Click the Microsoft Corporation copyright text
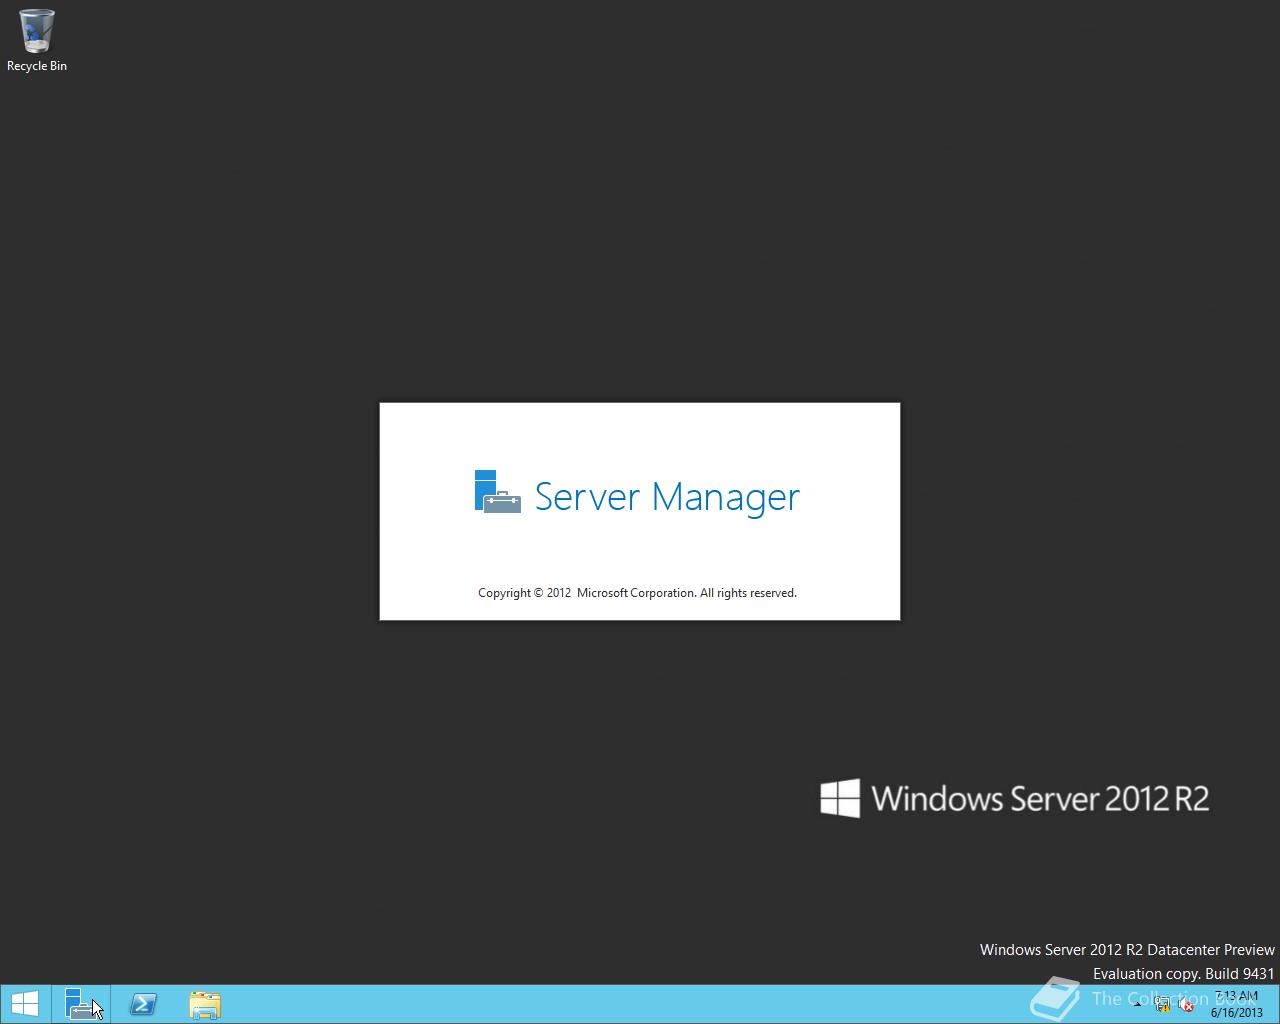 coord(637,593)
